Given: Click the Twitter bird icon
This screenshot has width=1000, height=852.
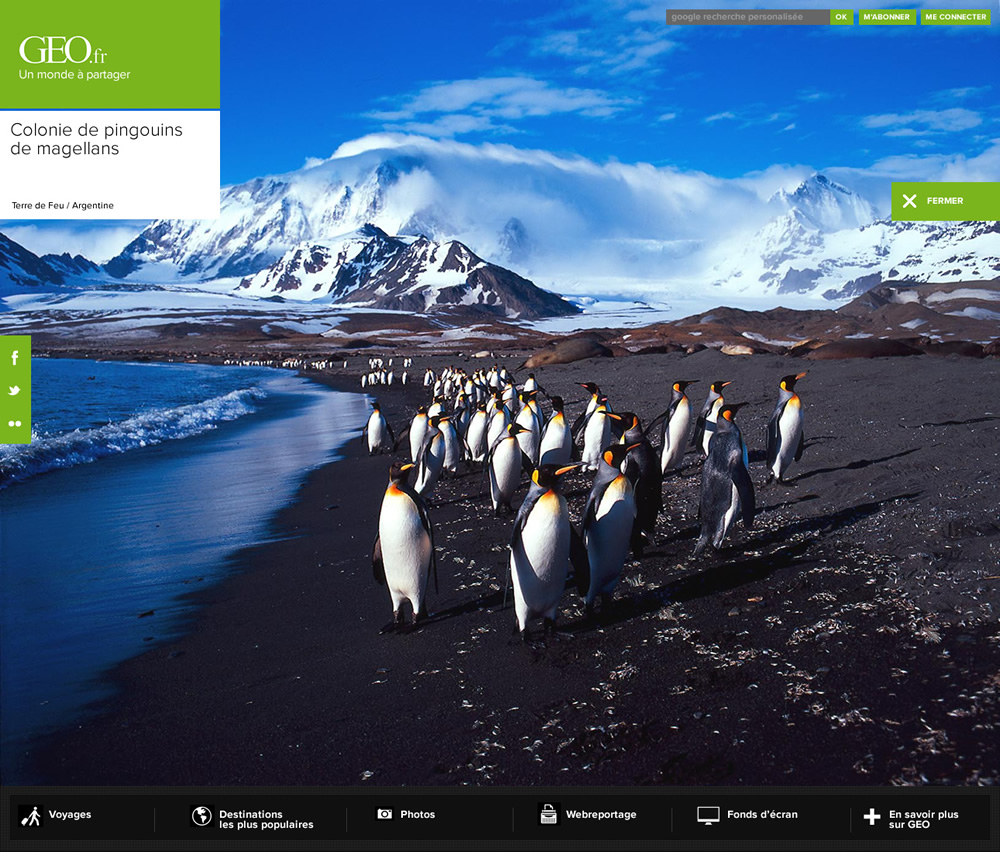Looking at the screenshot, I should coord(15,391).
